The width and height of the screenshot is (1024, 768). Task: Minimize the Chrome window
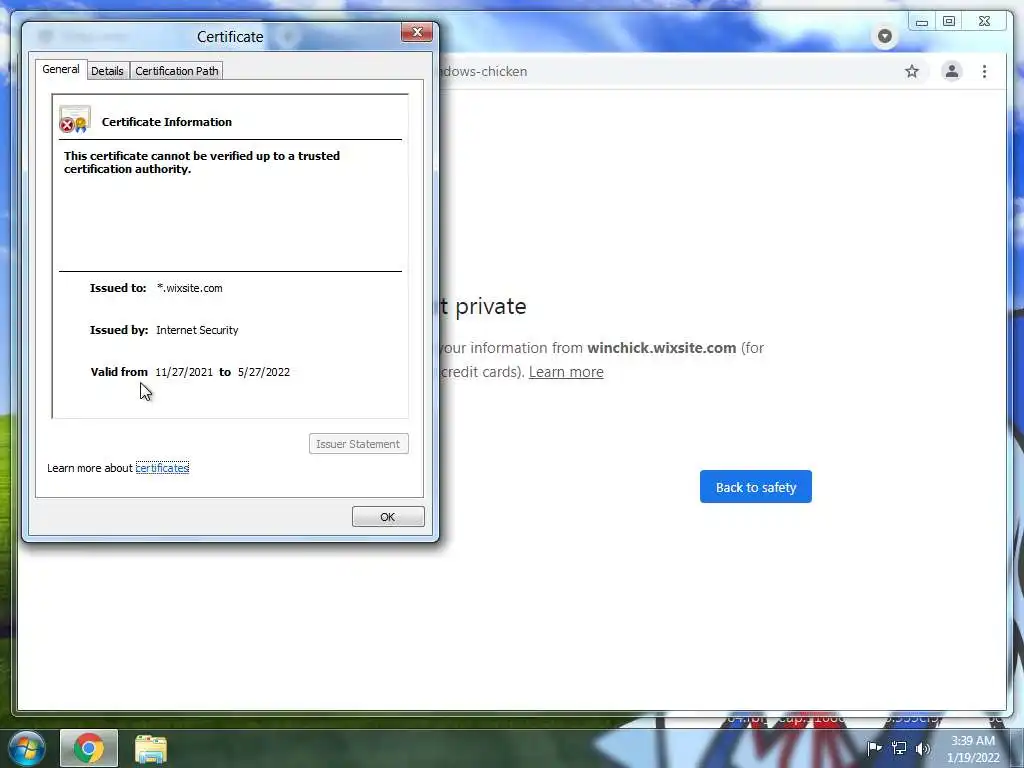[x=921, y=22]
